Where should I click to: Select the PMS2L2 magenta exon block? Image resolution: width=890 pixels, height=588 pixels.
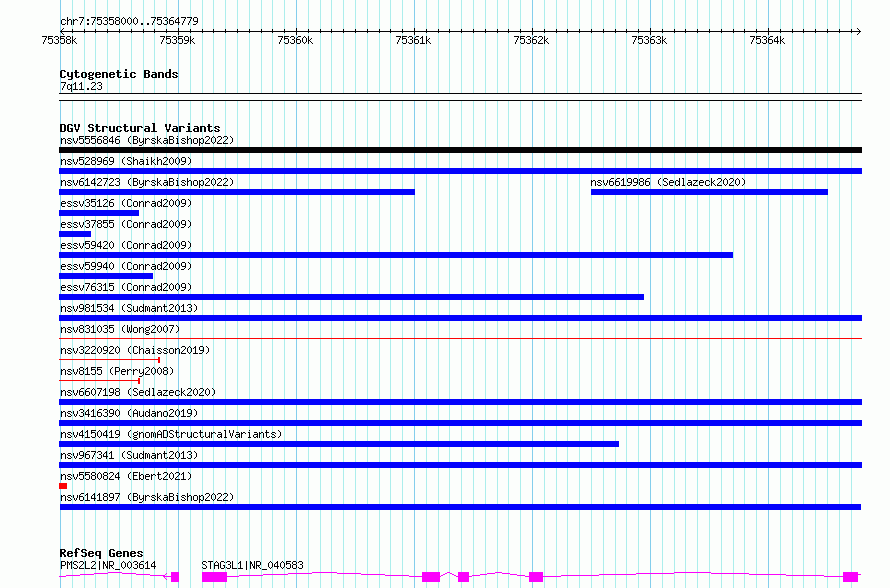[175, 577]
